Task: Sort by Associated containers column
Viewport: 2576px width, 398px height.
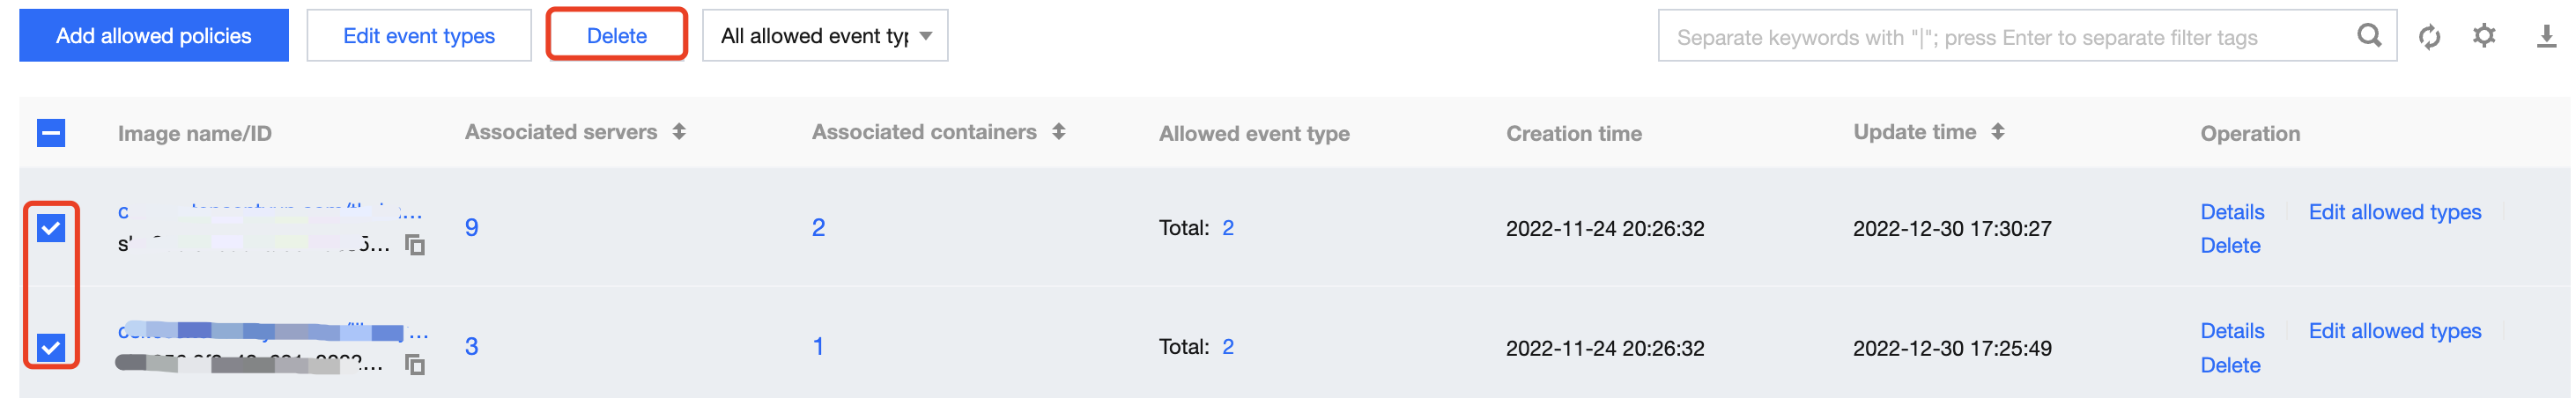Action: pos(1058,132)
